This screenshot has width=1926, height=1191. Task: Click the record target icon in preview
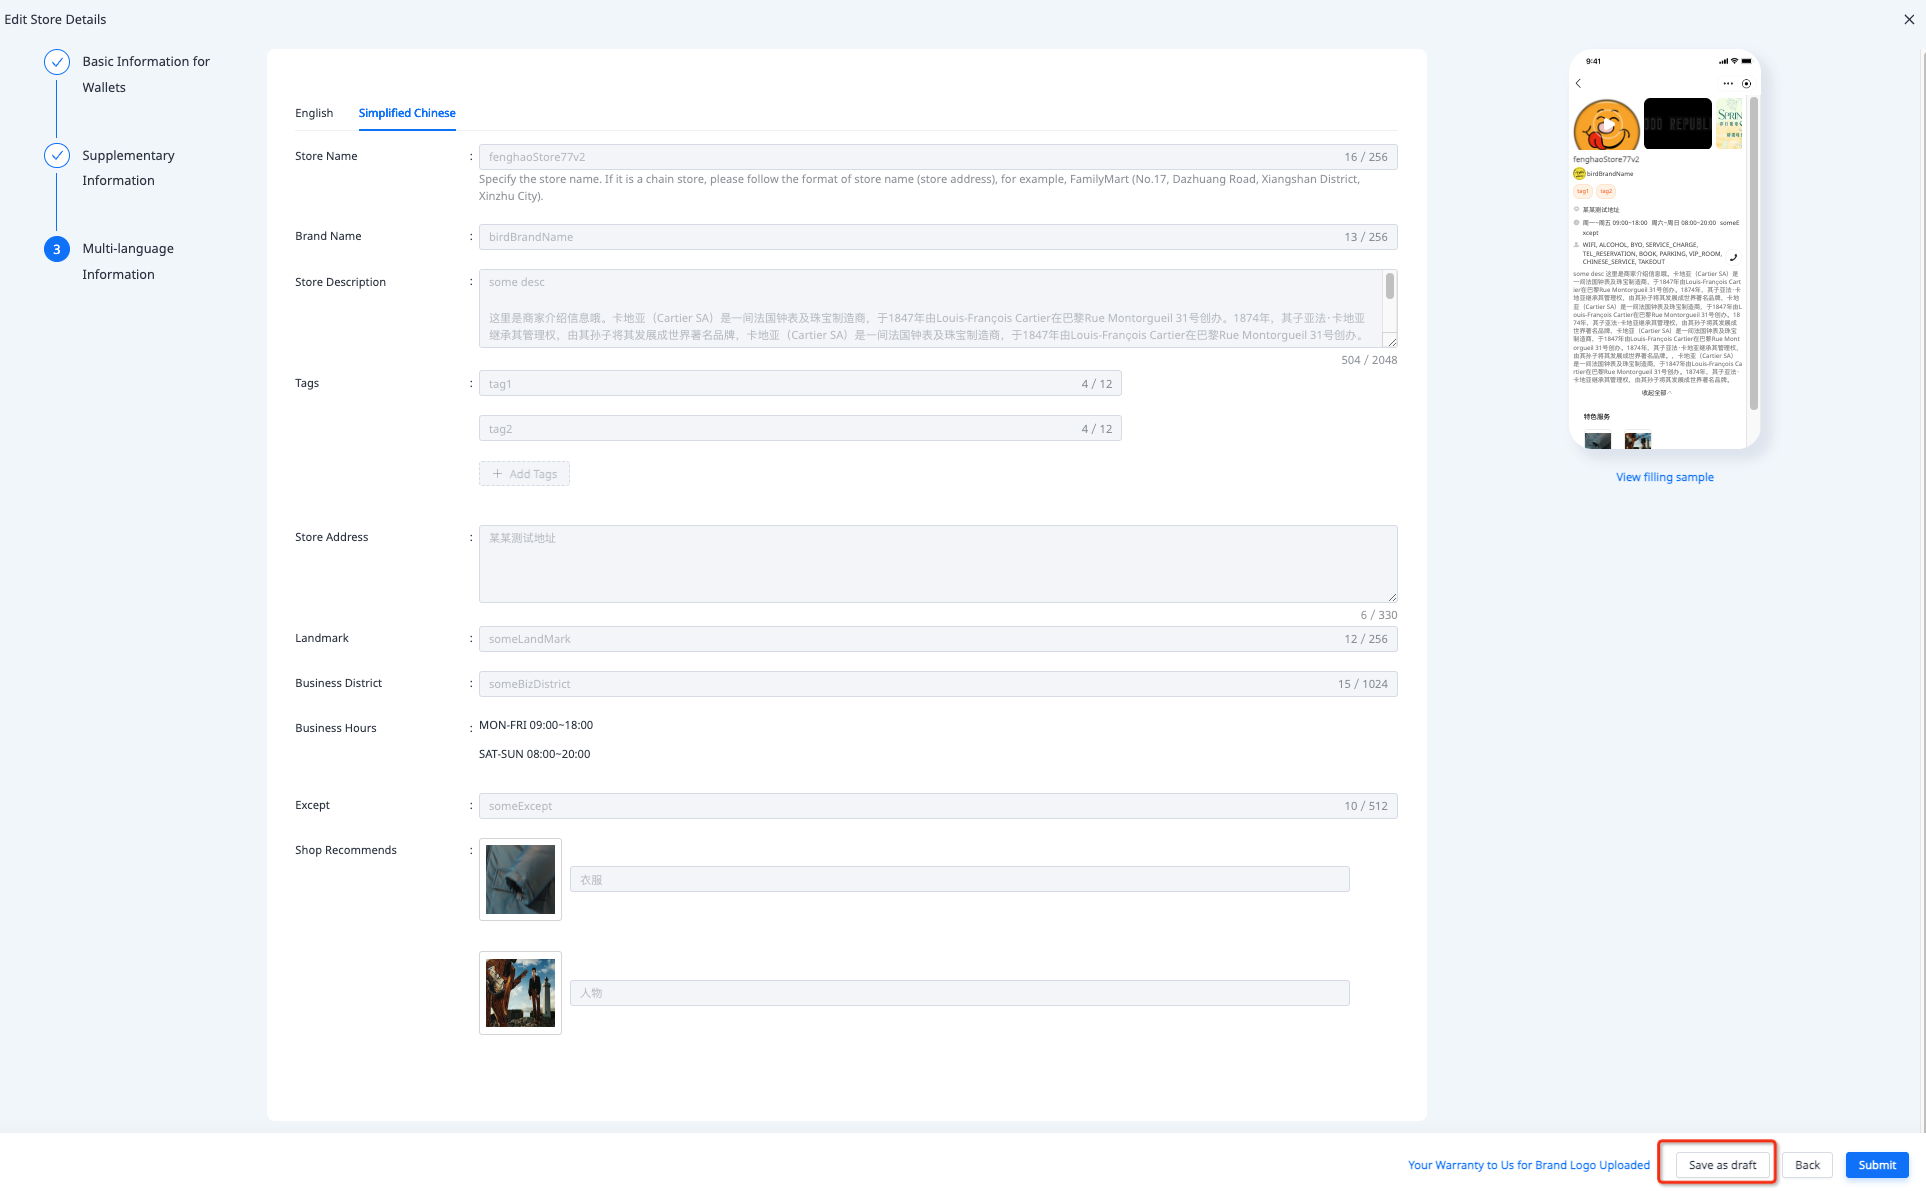click(x=1746, y=84)
